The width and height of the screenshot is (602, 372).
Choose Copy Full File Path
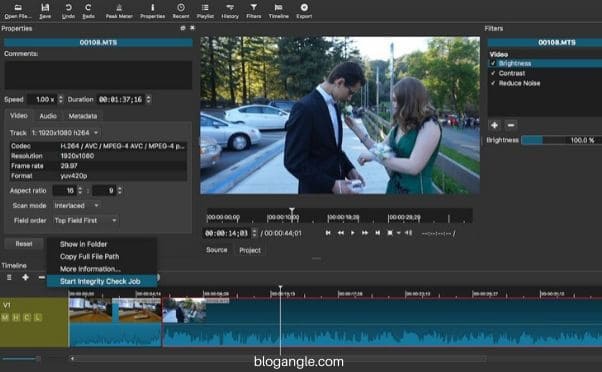point(89,256)
